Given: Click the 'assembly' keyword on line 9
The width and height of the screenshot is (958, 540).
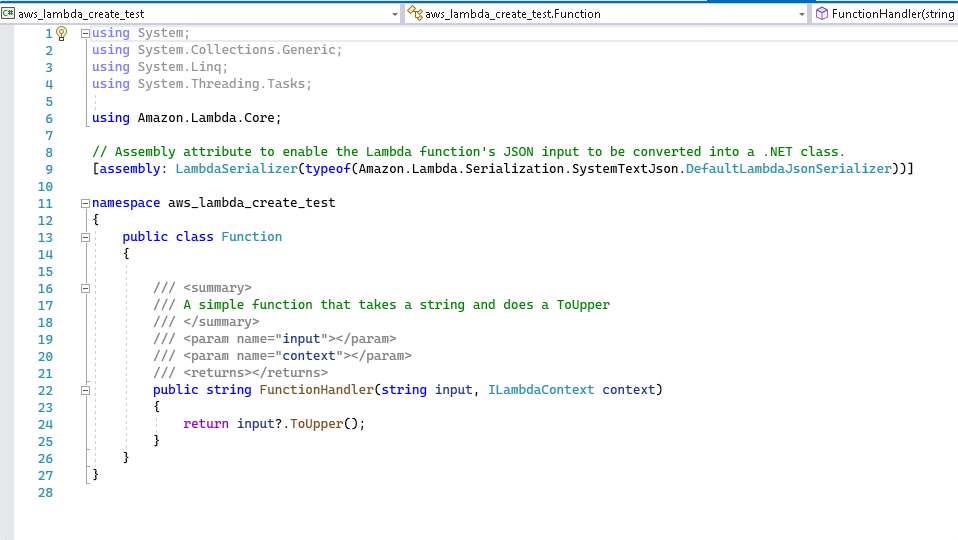Looking at the screenshot, I should pos(130,169).
